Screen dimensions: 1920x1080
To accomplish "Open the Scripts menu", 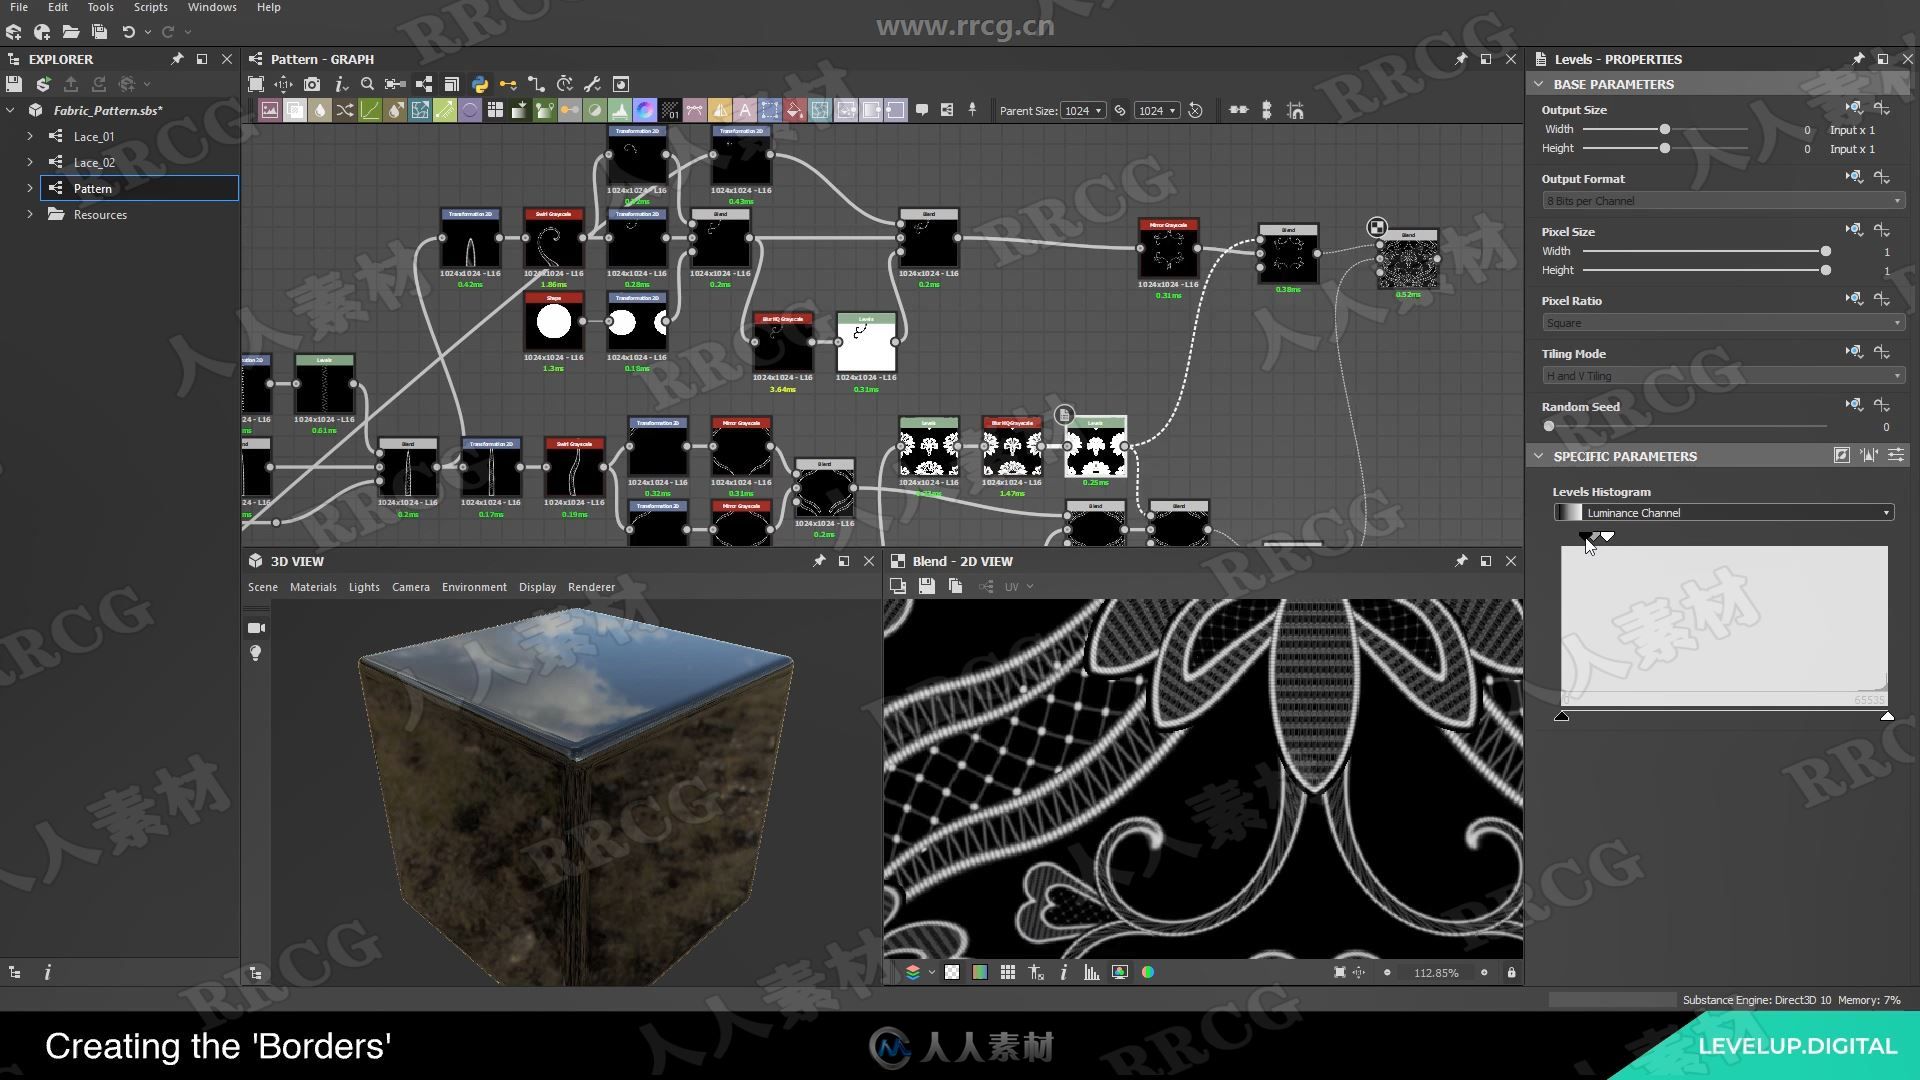I will [151, 7].
